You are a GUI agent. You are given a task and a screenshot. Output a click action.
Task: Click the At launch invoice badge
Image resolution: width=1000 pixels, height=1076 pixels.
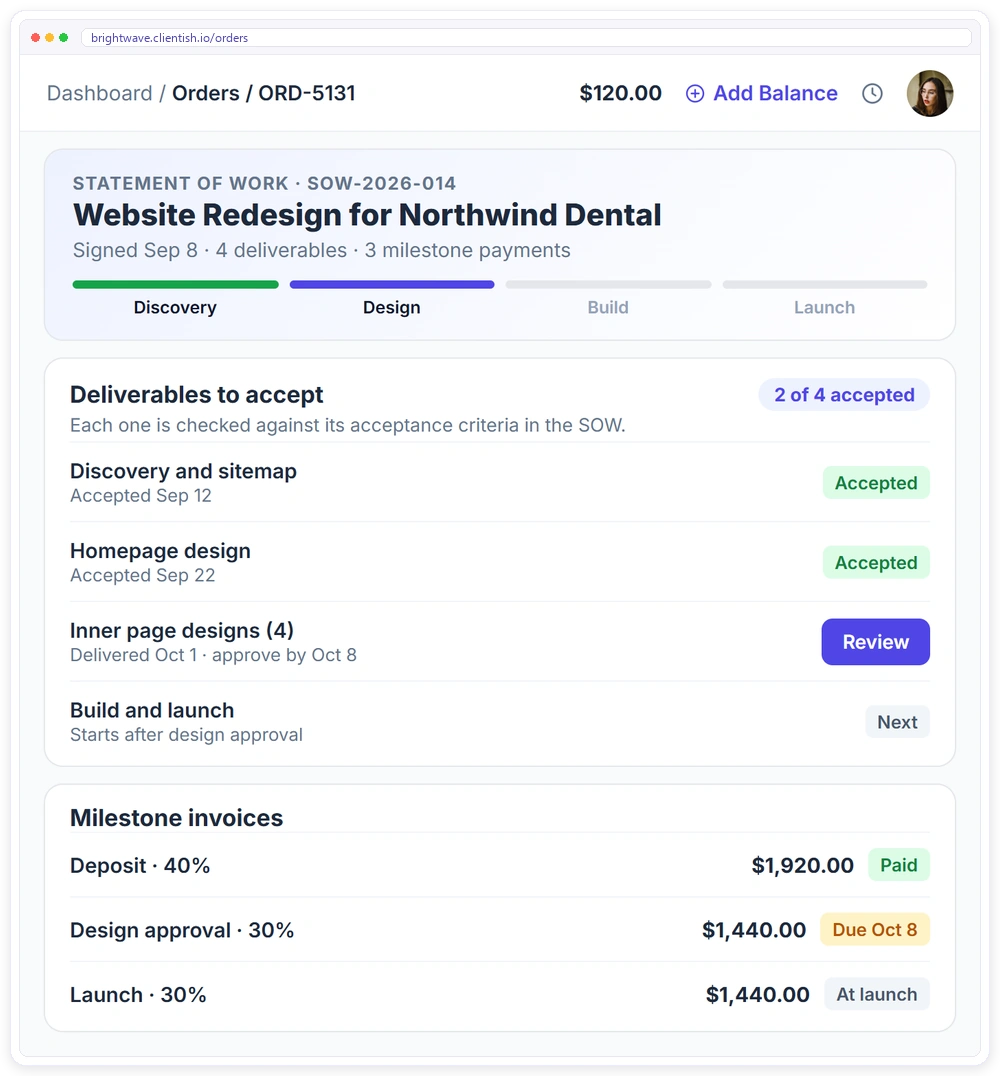(x=876, y=994)
